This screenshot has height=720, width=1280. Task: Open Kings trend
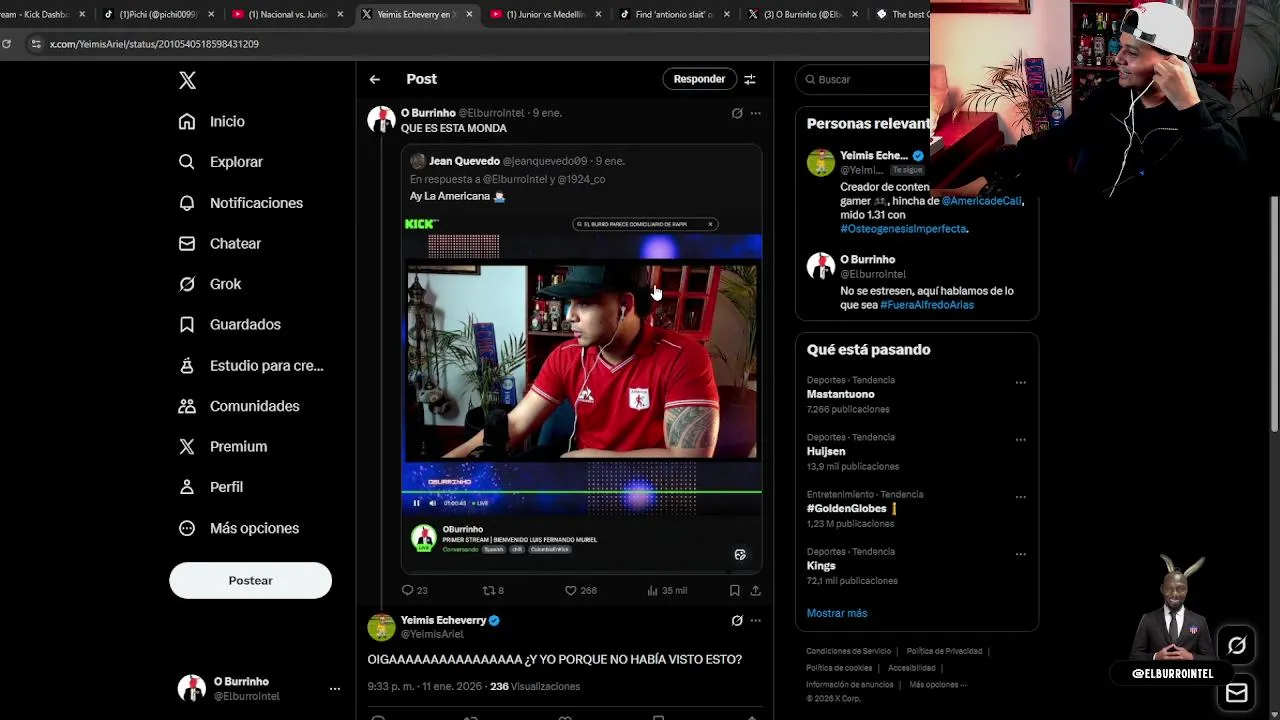[x=821, y=565]
